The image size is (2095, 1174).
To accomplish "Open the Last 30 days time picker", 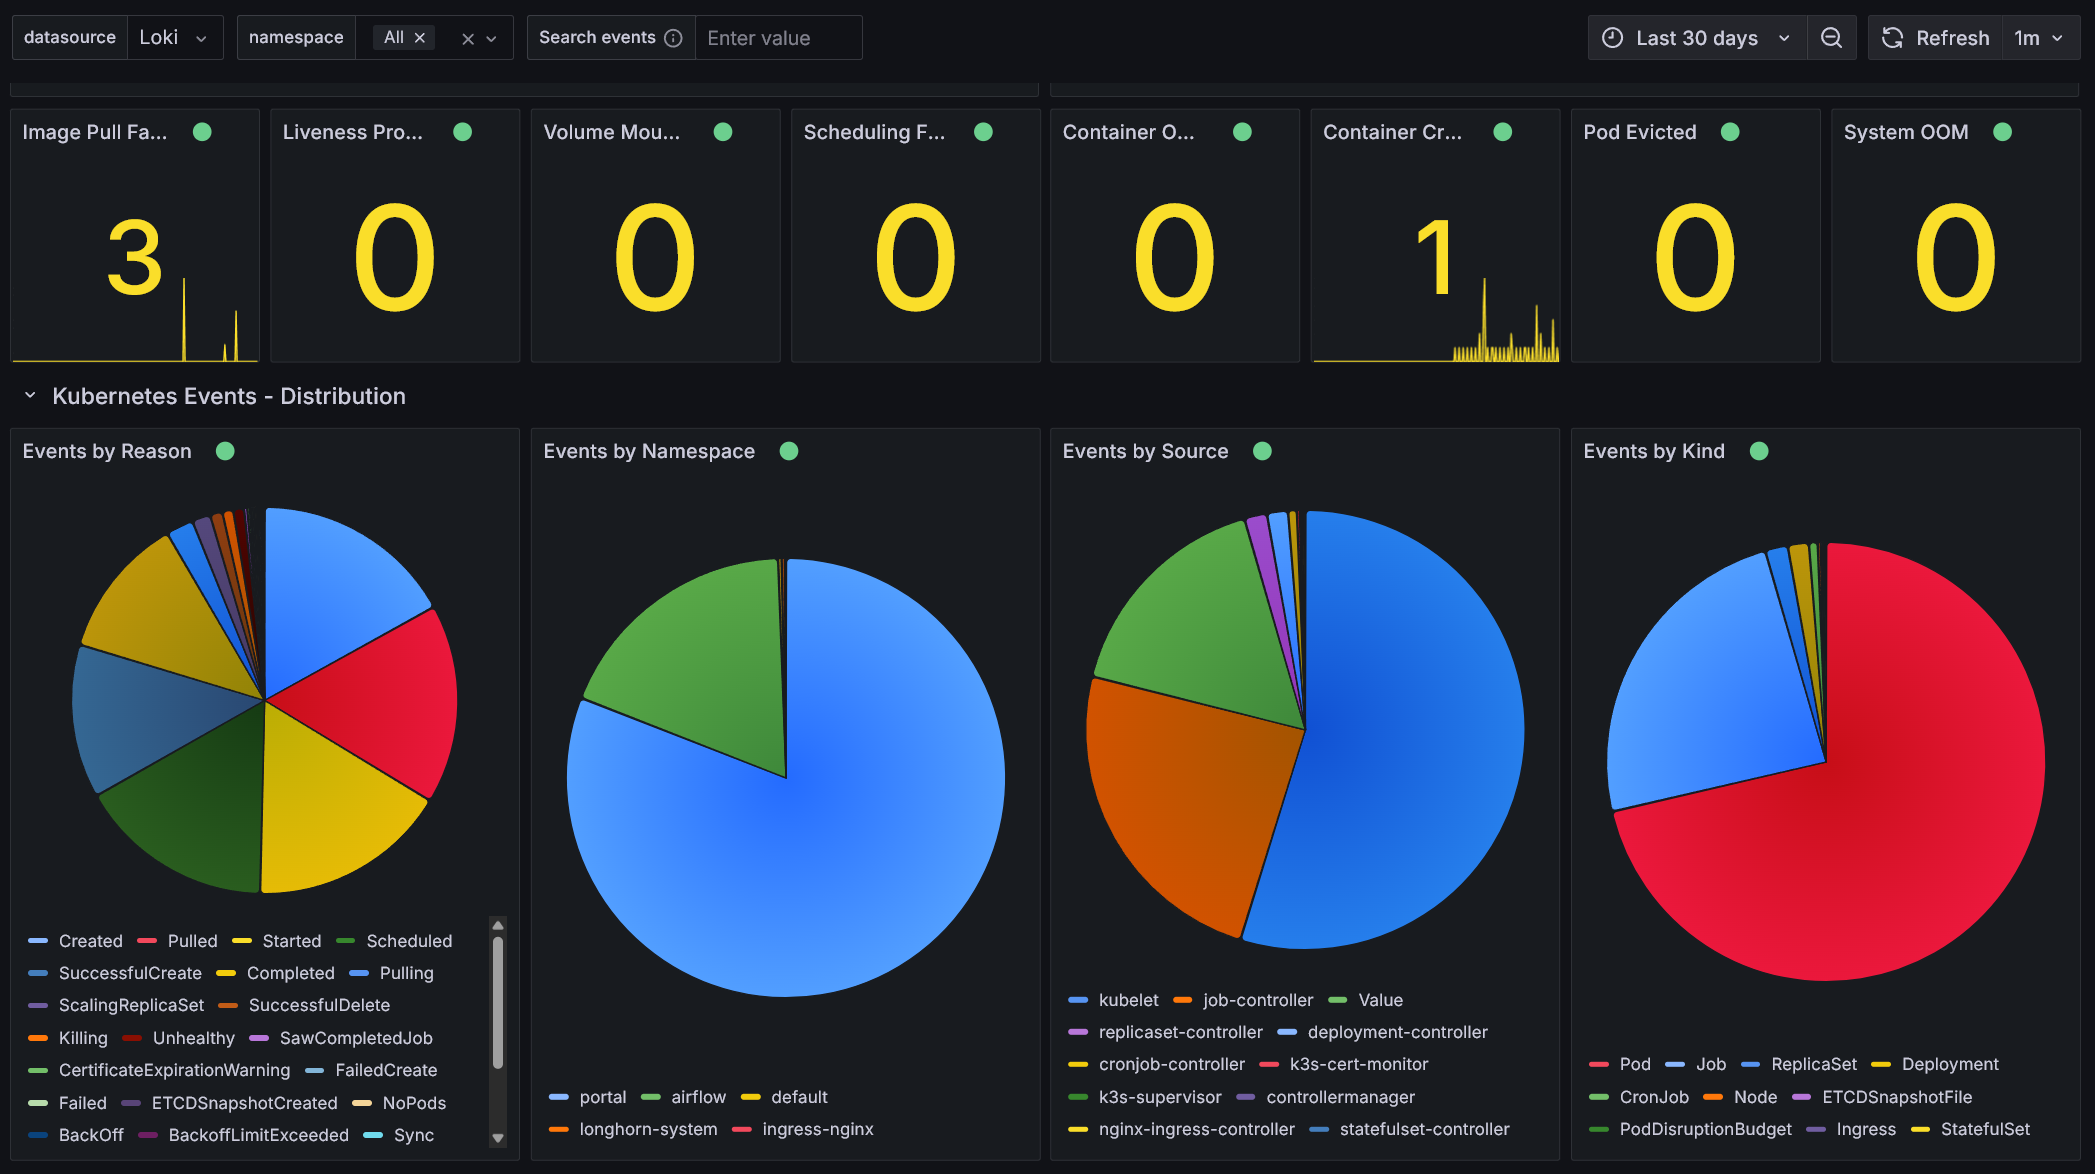I will coord(1697,38).
